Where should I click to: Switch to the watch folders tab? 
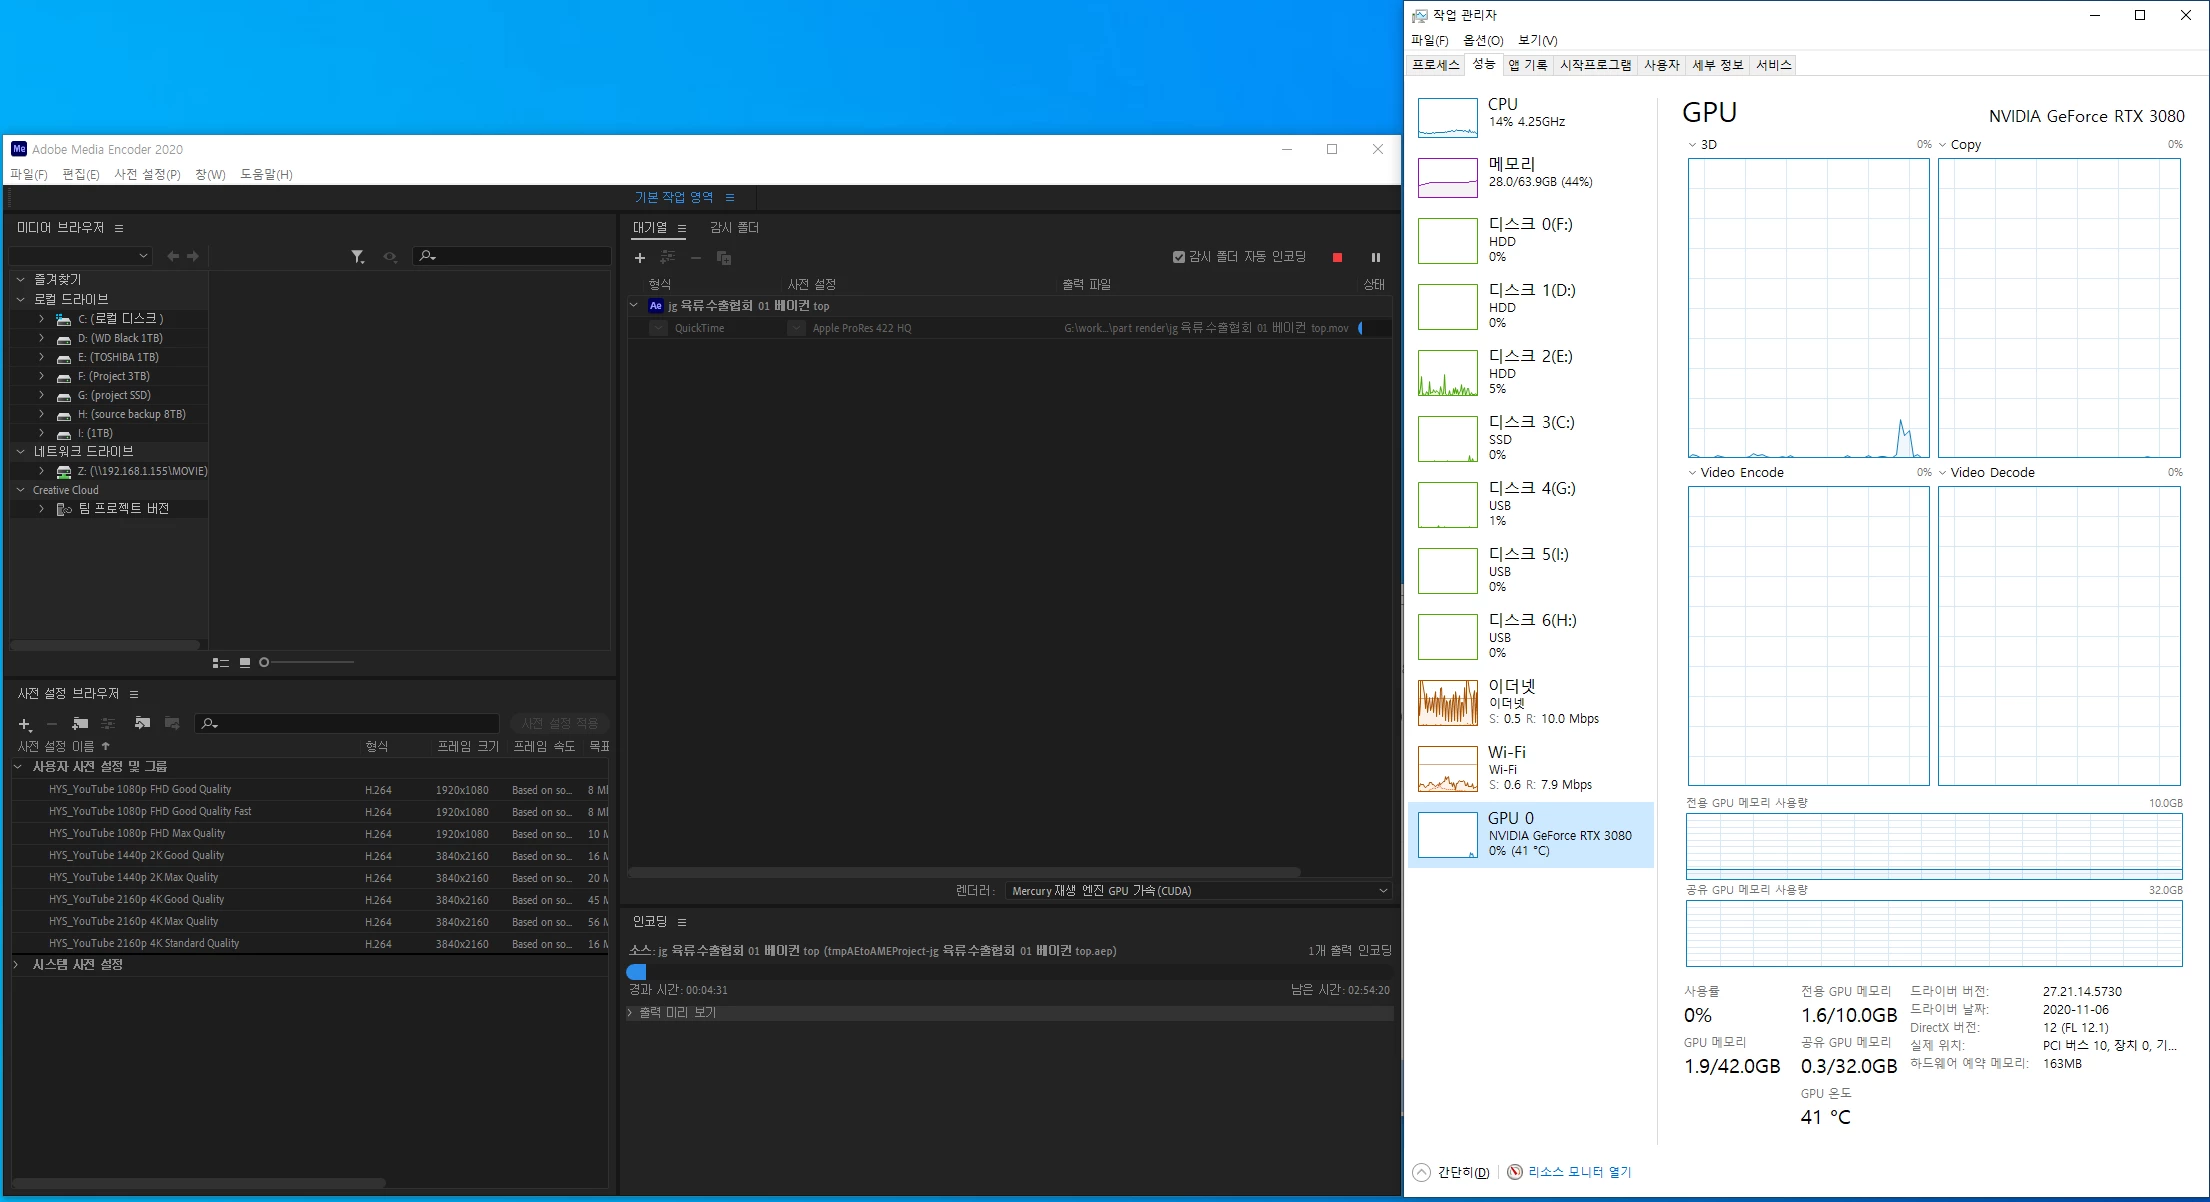(734, 228)
